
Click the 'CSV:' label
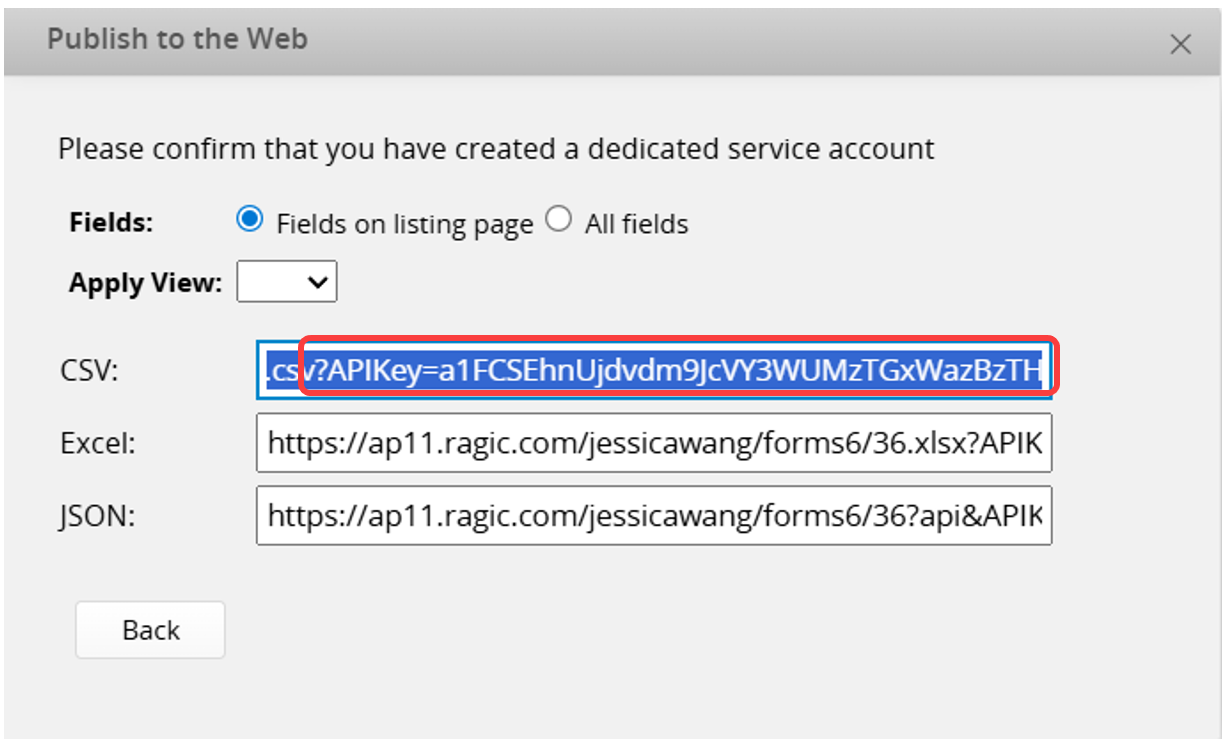89,372
